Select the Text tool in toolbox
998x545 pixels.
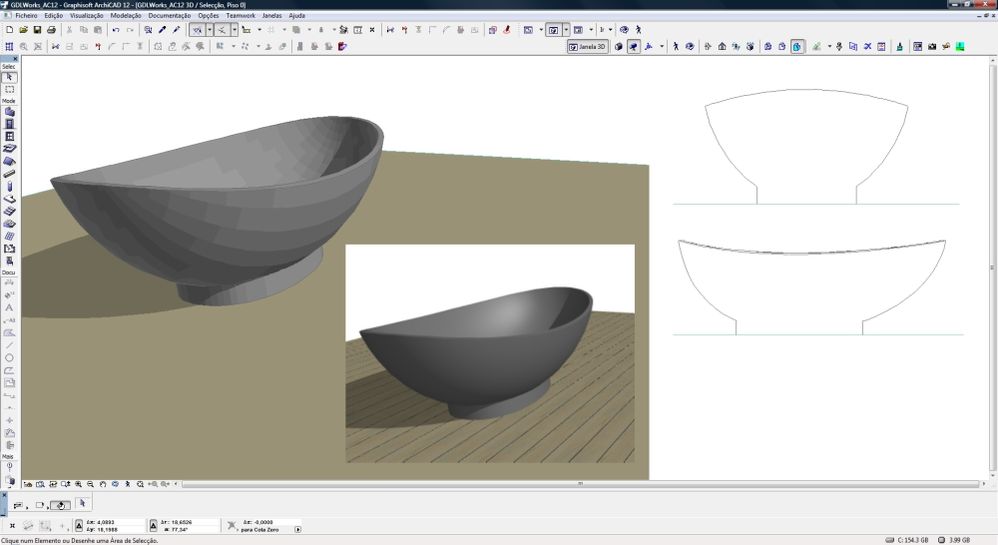coord(10,308)
